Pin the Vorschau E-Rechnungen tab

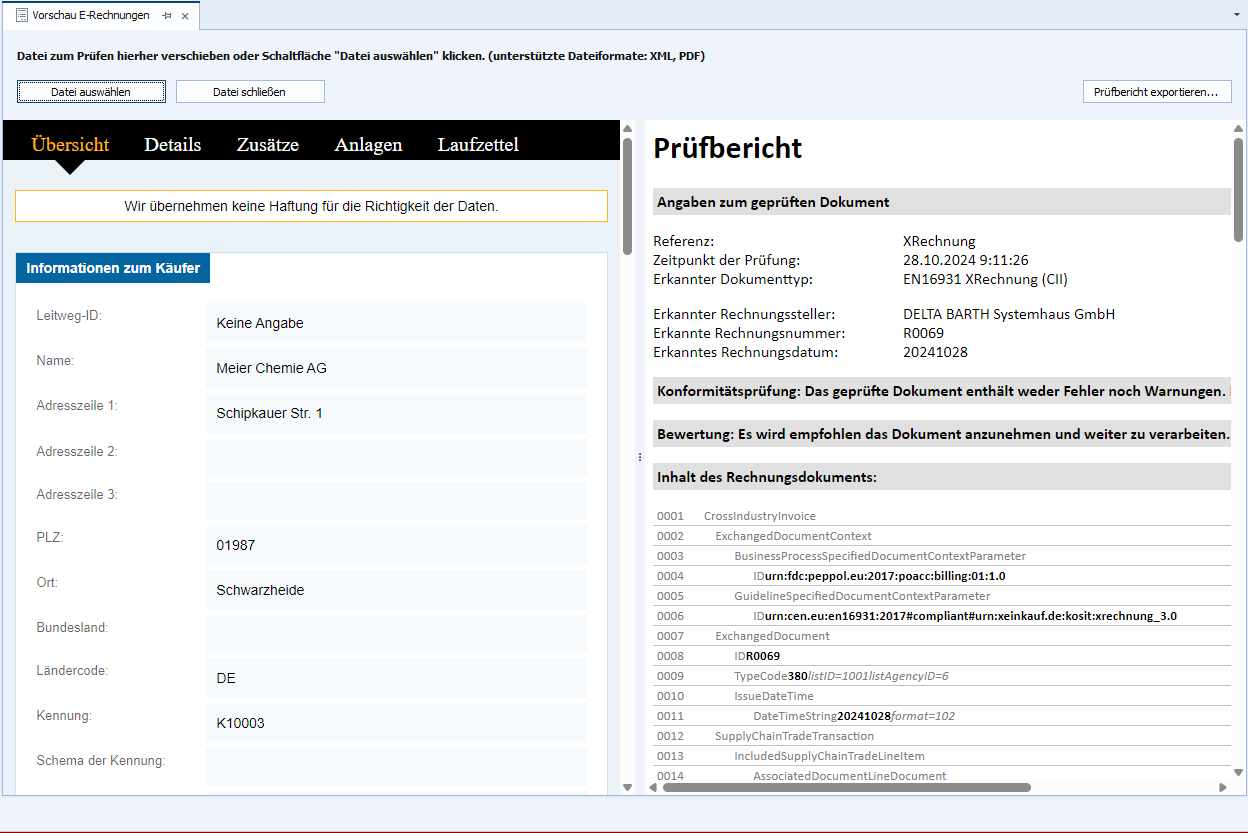(x=167, y=16)
